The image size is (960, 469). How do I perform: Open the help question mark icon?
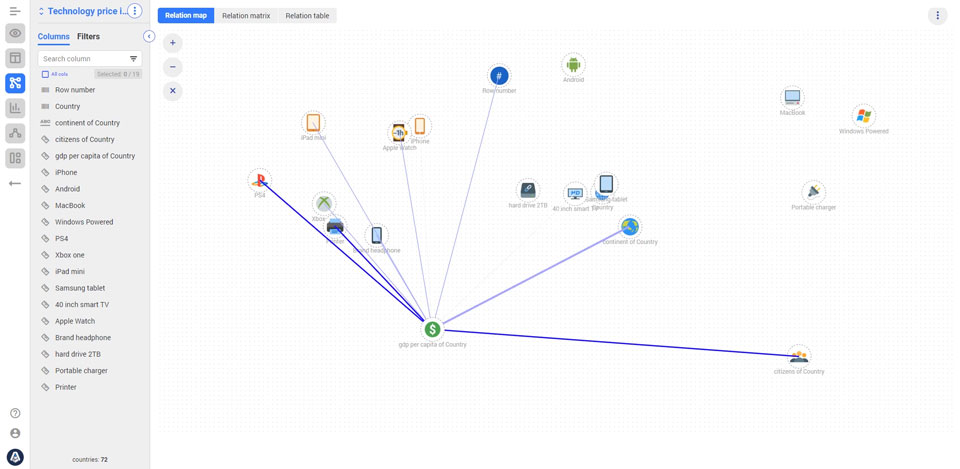point(15,413)
